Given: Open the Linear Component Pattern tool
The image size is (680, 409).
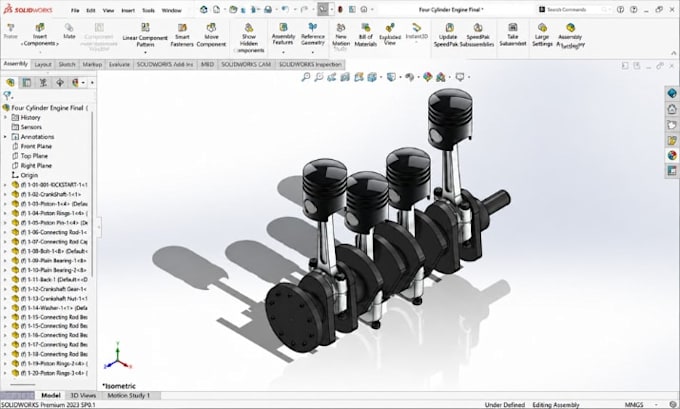Looking at the screenshot, I should (145, 35).
